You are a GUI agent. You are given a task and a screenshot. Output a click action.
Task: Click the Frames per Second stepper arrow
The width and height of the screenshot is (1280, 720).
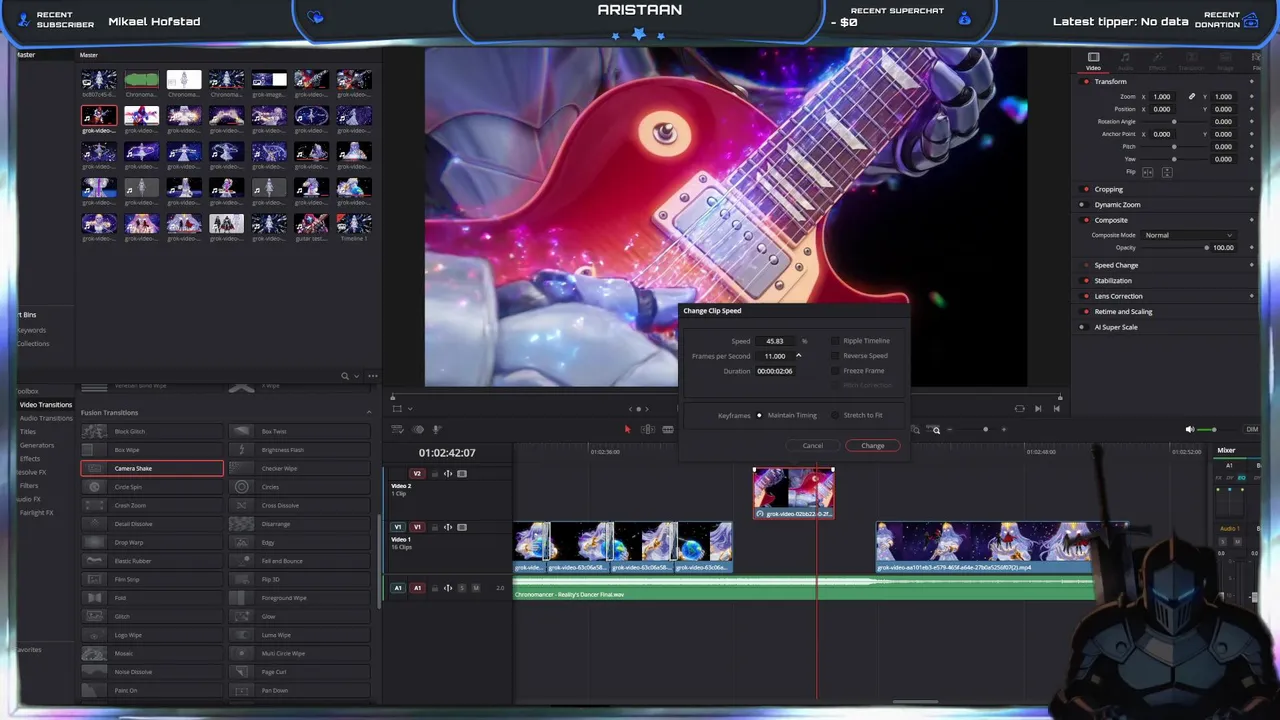(798, 356)
